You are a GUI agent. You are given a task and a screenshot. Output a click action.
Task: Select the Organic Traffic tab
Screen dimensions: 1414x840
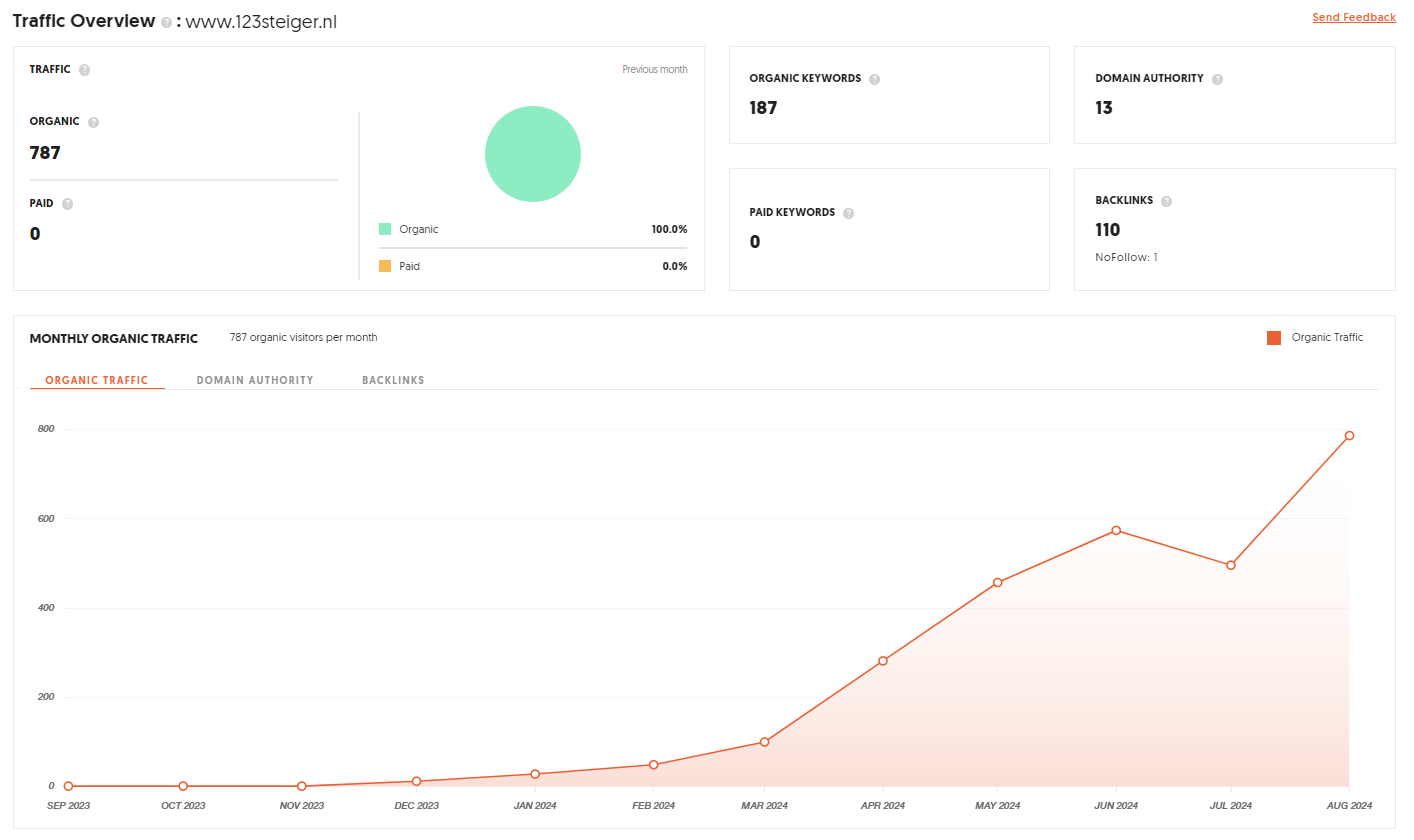pyautogui.click(x=97, y=380)
